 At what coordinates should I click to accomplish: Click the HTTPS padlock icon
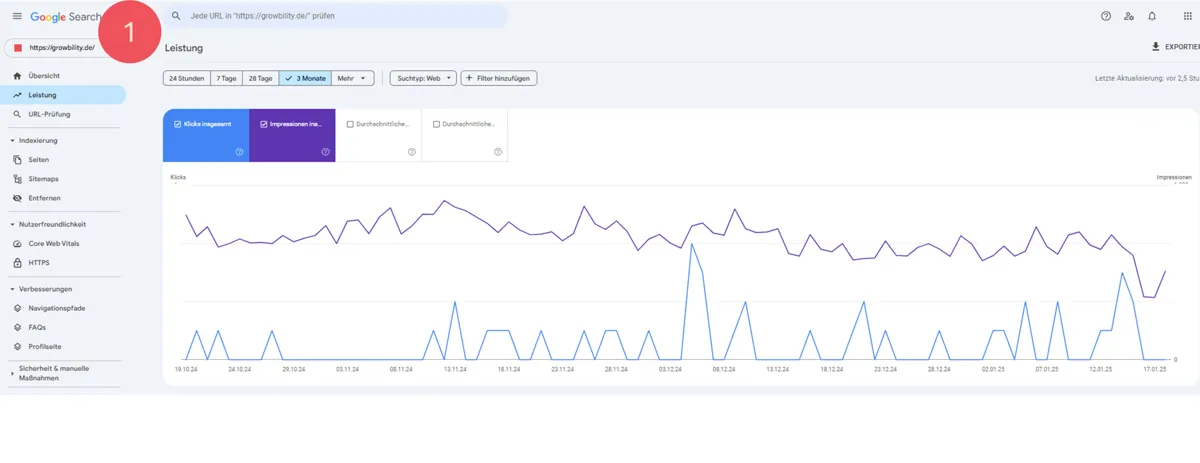tap(17, 263)
